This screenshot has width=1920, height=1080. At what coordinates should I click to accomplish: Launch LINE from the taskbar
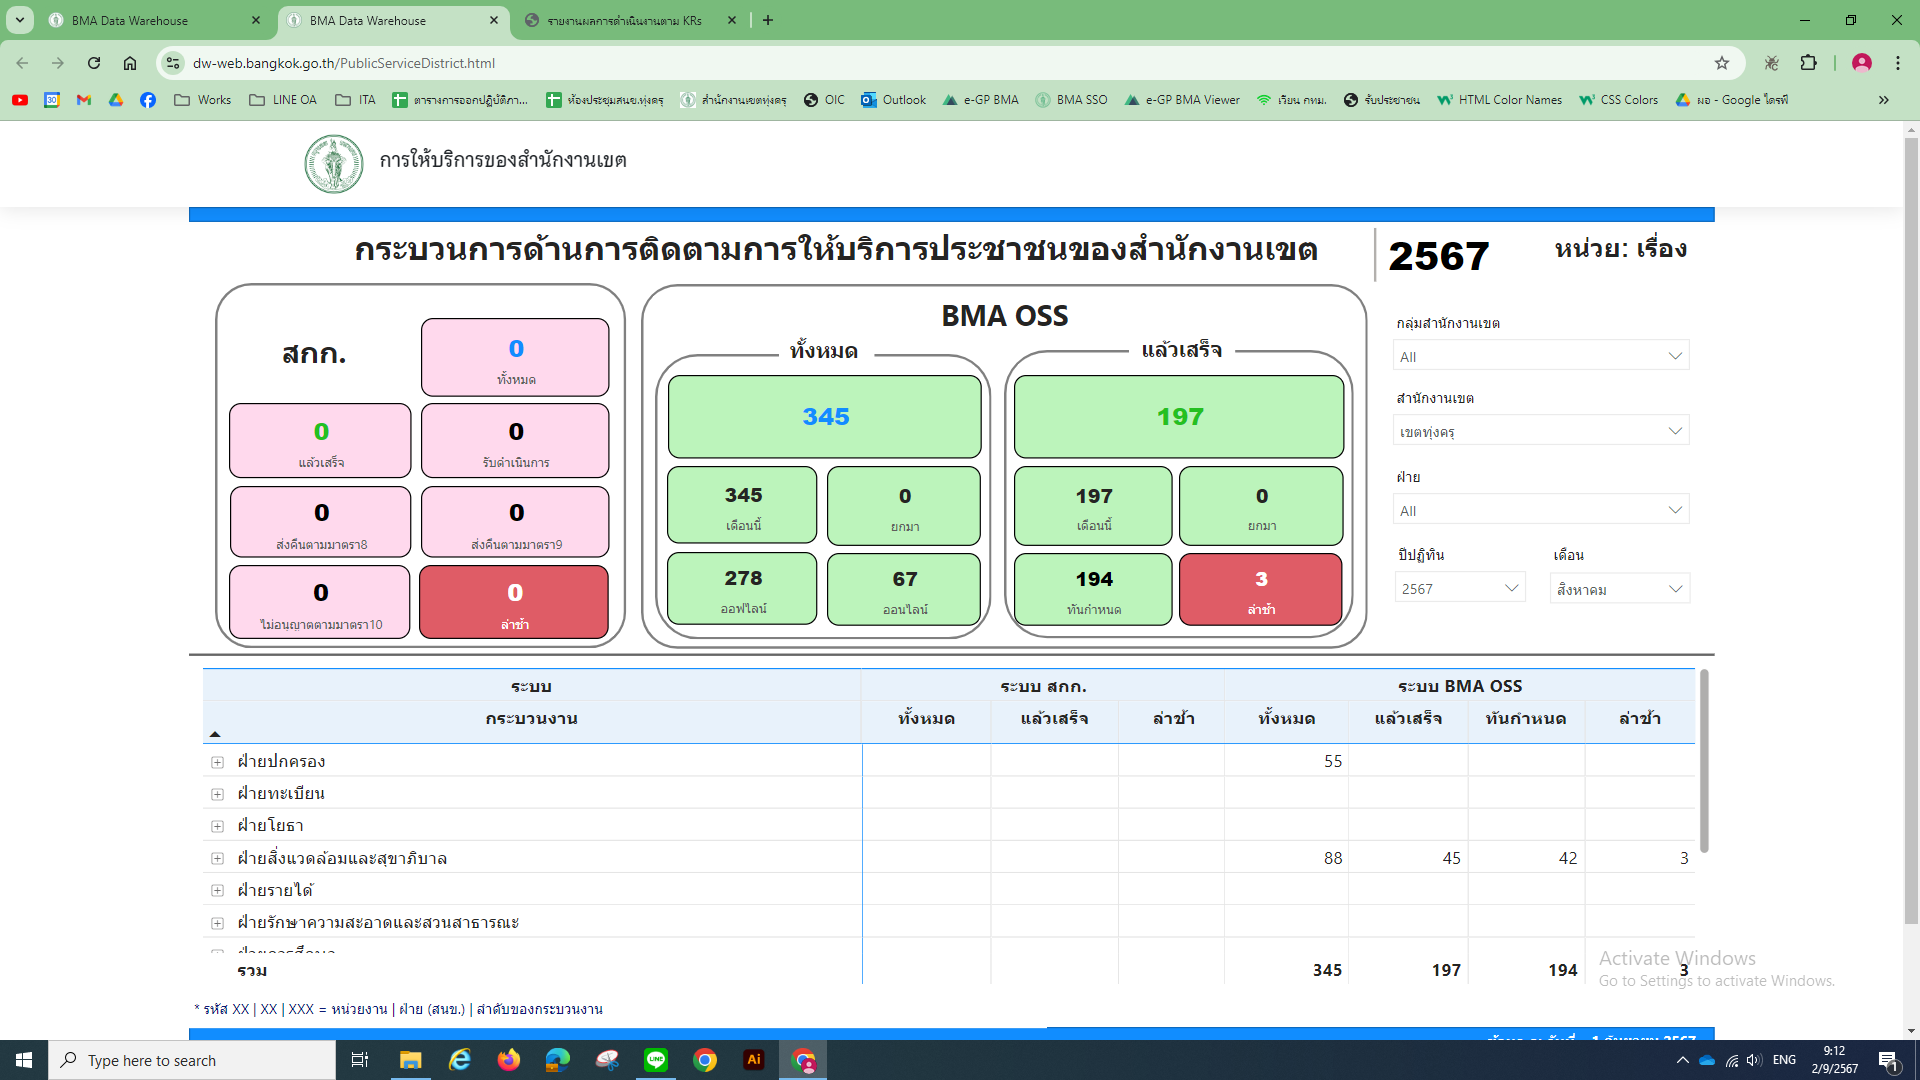click(656, 1060)
